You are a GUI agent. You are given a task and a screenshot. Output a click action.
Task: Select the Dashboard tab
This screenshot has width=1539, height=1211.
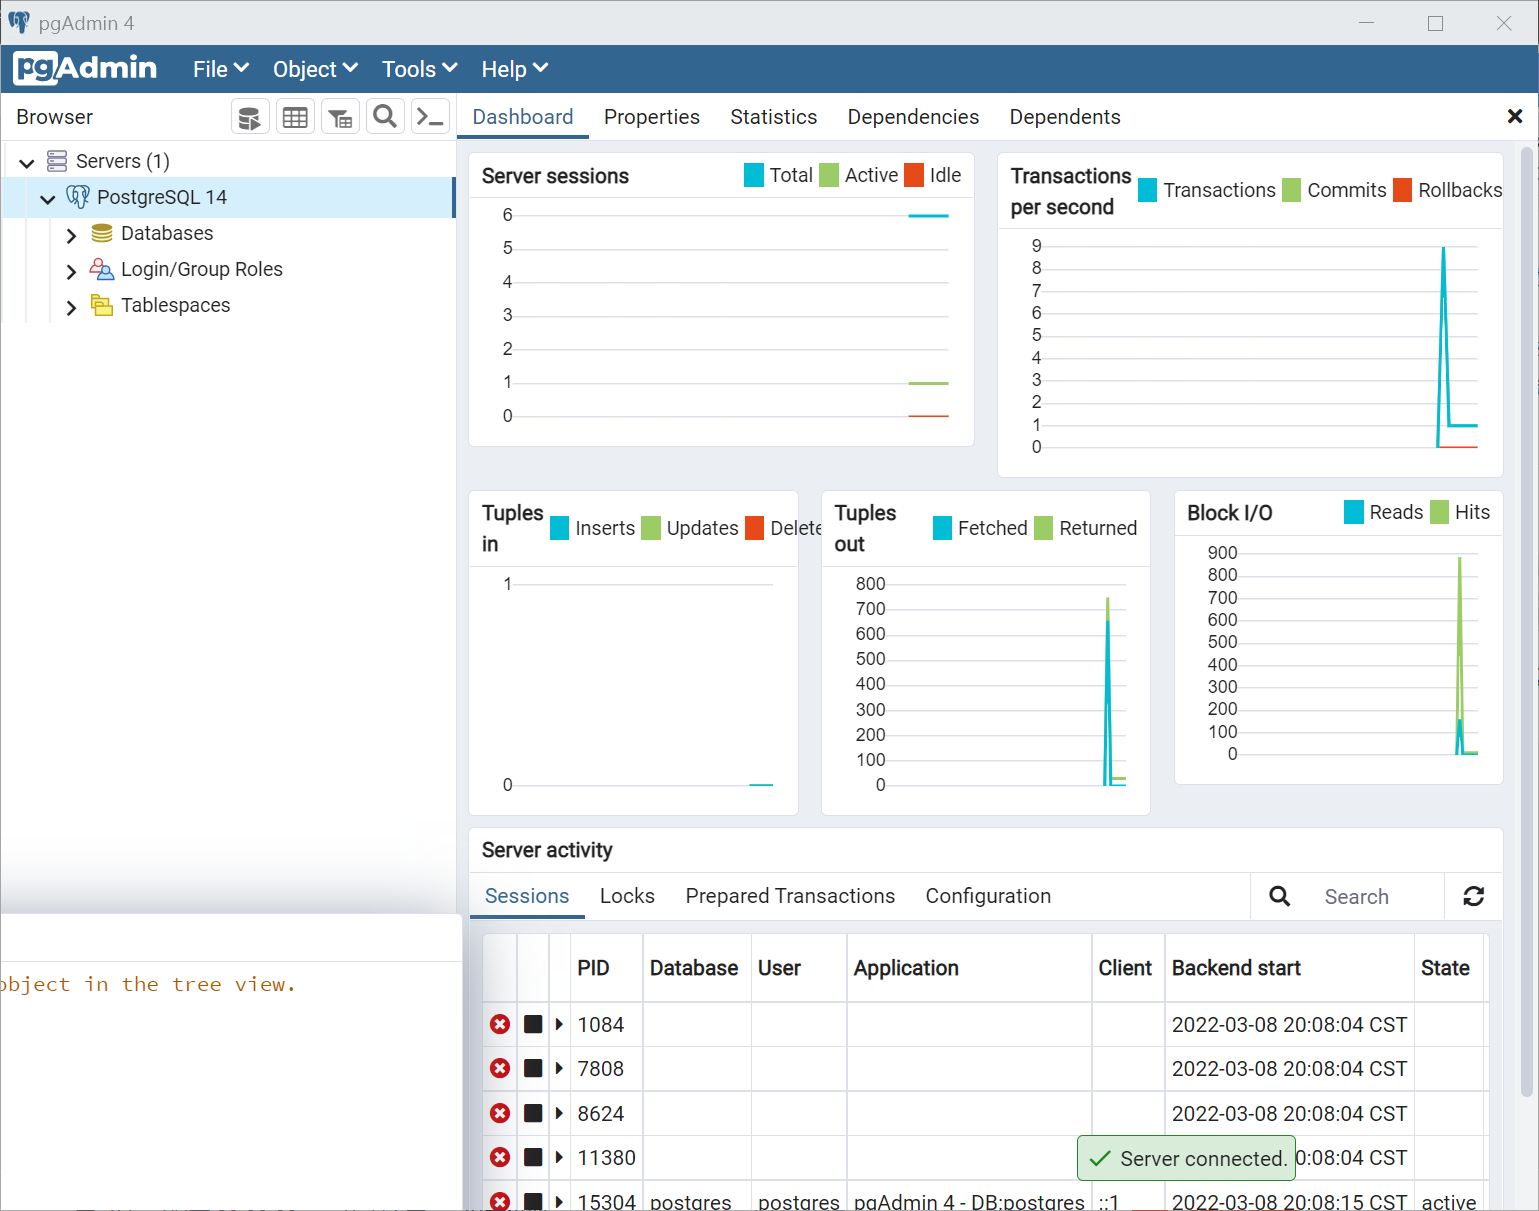click(523, 117)
